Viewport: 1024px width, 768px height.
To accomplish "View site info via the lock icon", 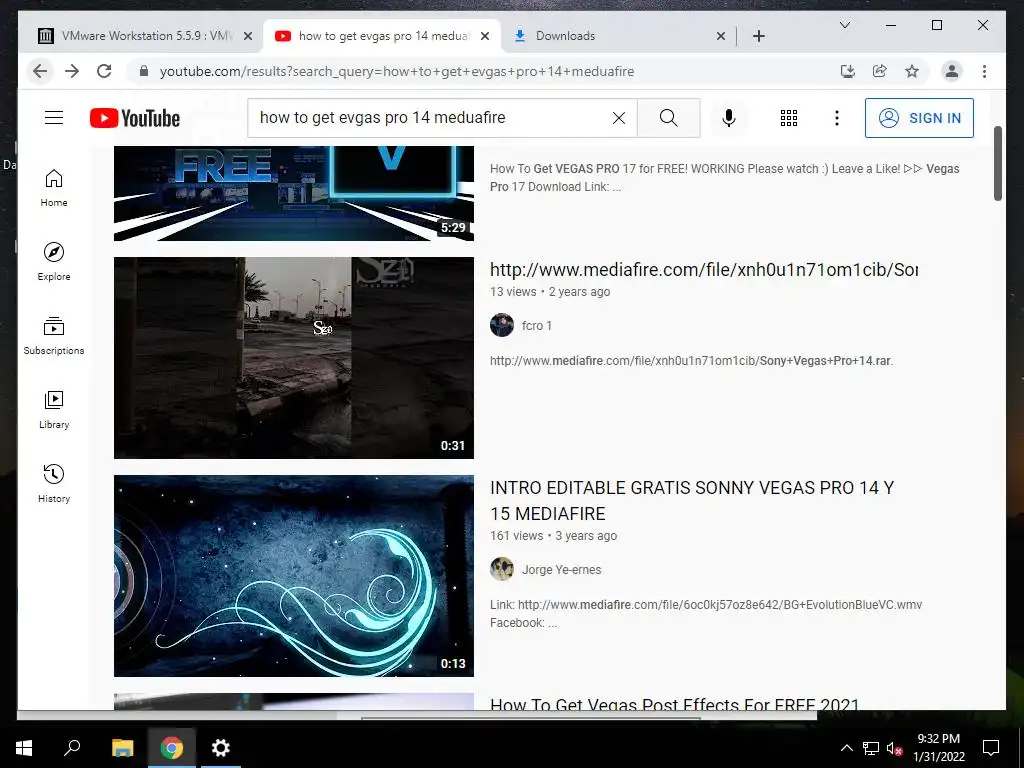I will coord(144,71).
